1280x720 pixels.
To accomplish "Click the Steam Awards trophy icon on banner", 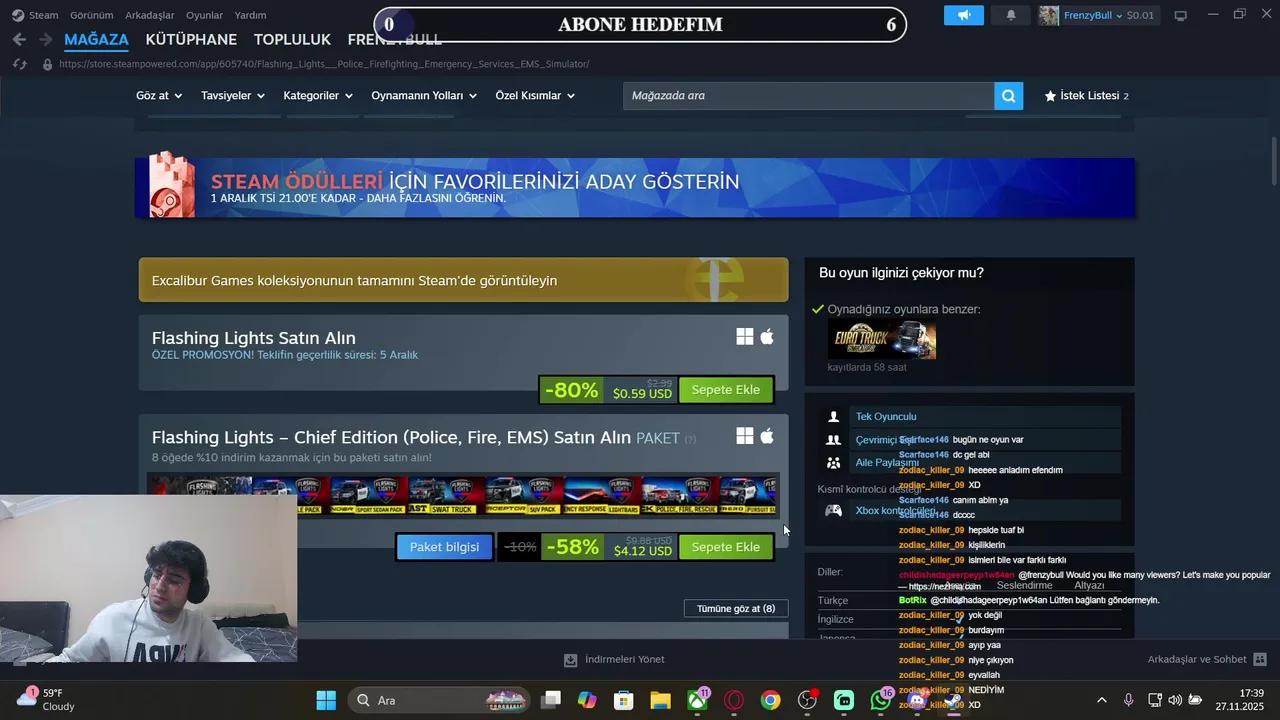I will (171, 186).
